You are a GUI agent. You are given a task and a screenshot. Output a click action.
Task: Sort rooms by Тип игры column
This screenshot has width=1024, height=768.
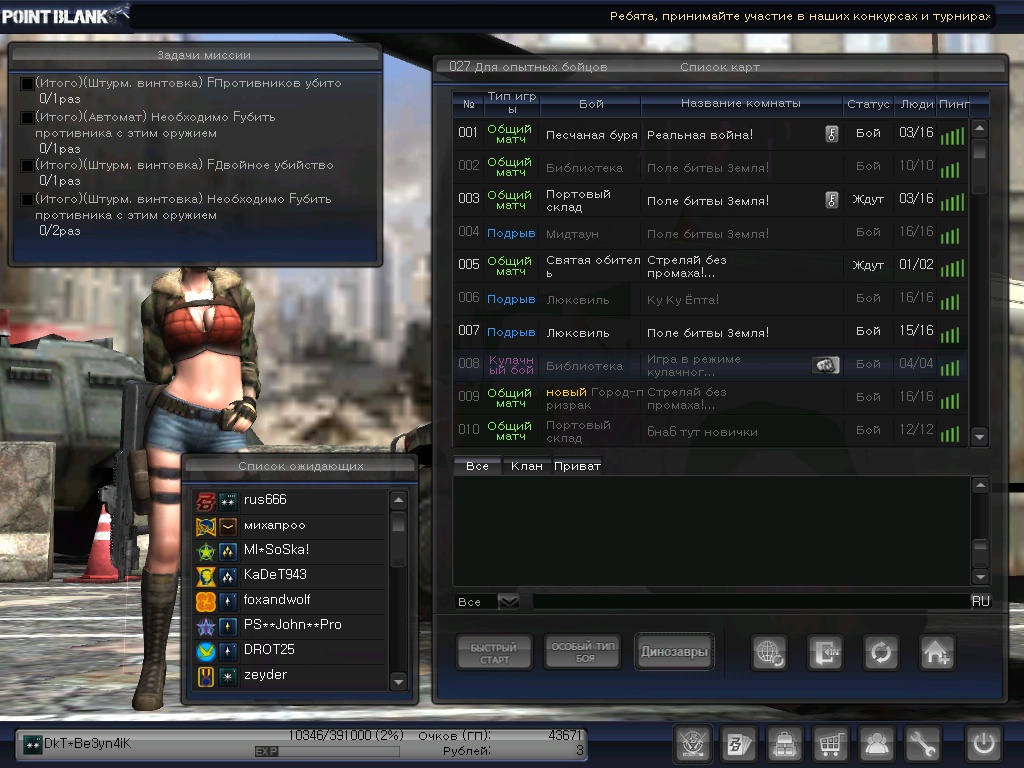coord(512,103)
